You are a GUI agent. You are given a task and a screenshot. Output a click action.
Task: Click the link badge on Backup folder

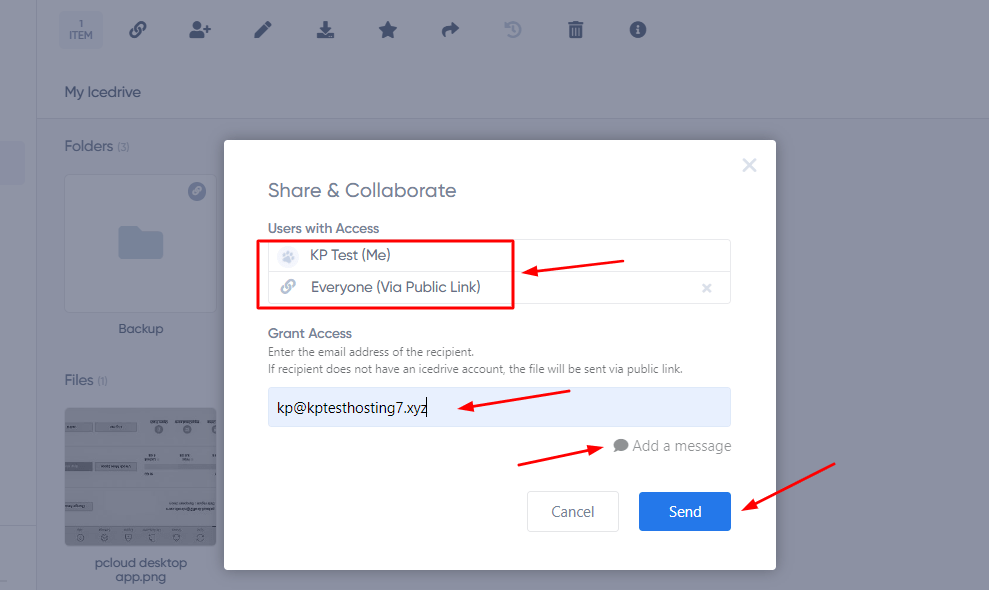coord(197,191)
